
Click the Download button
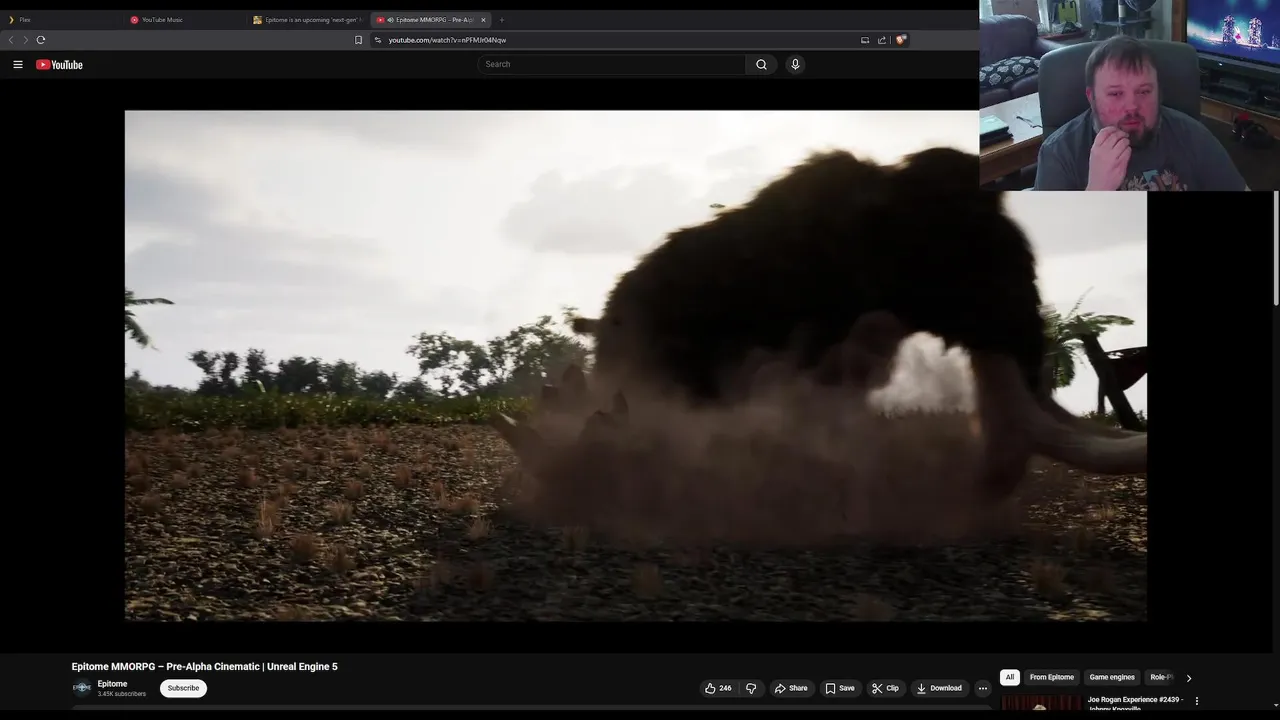pyautogui.click(x=939, y=688)
